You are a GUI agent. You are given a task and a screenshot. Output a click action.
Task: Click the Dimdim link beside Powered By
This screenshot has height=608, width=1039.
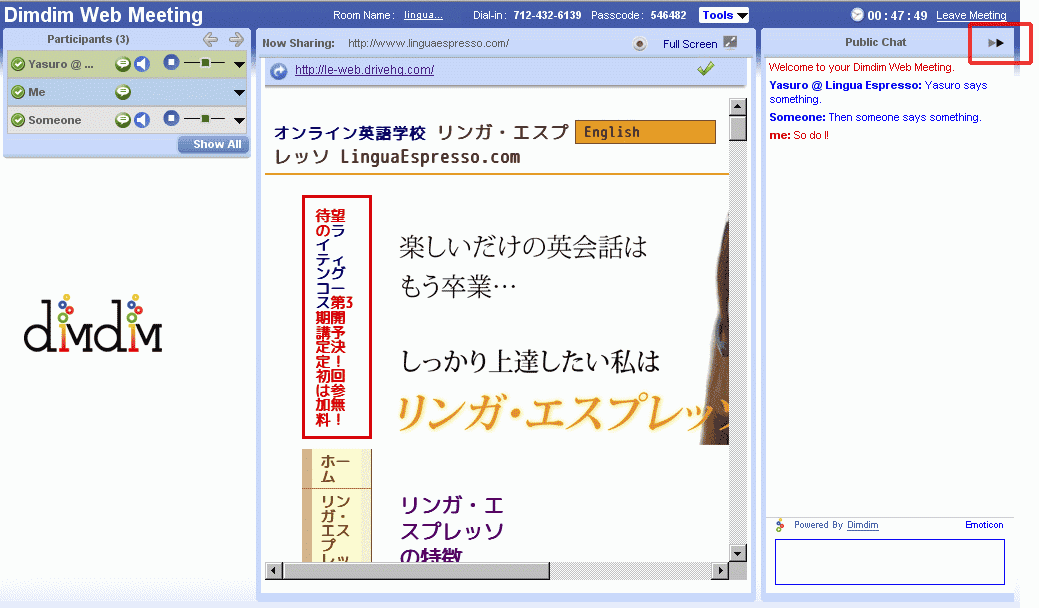tap(863, 525)
